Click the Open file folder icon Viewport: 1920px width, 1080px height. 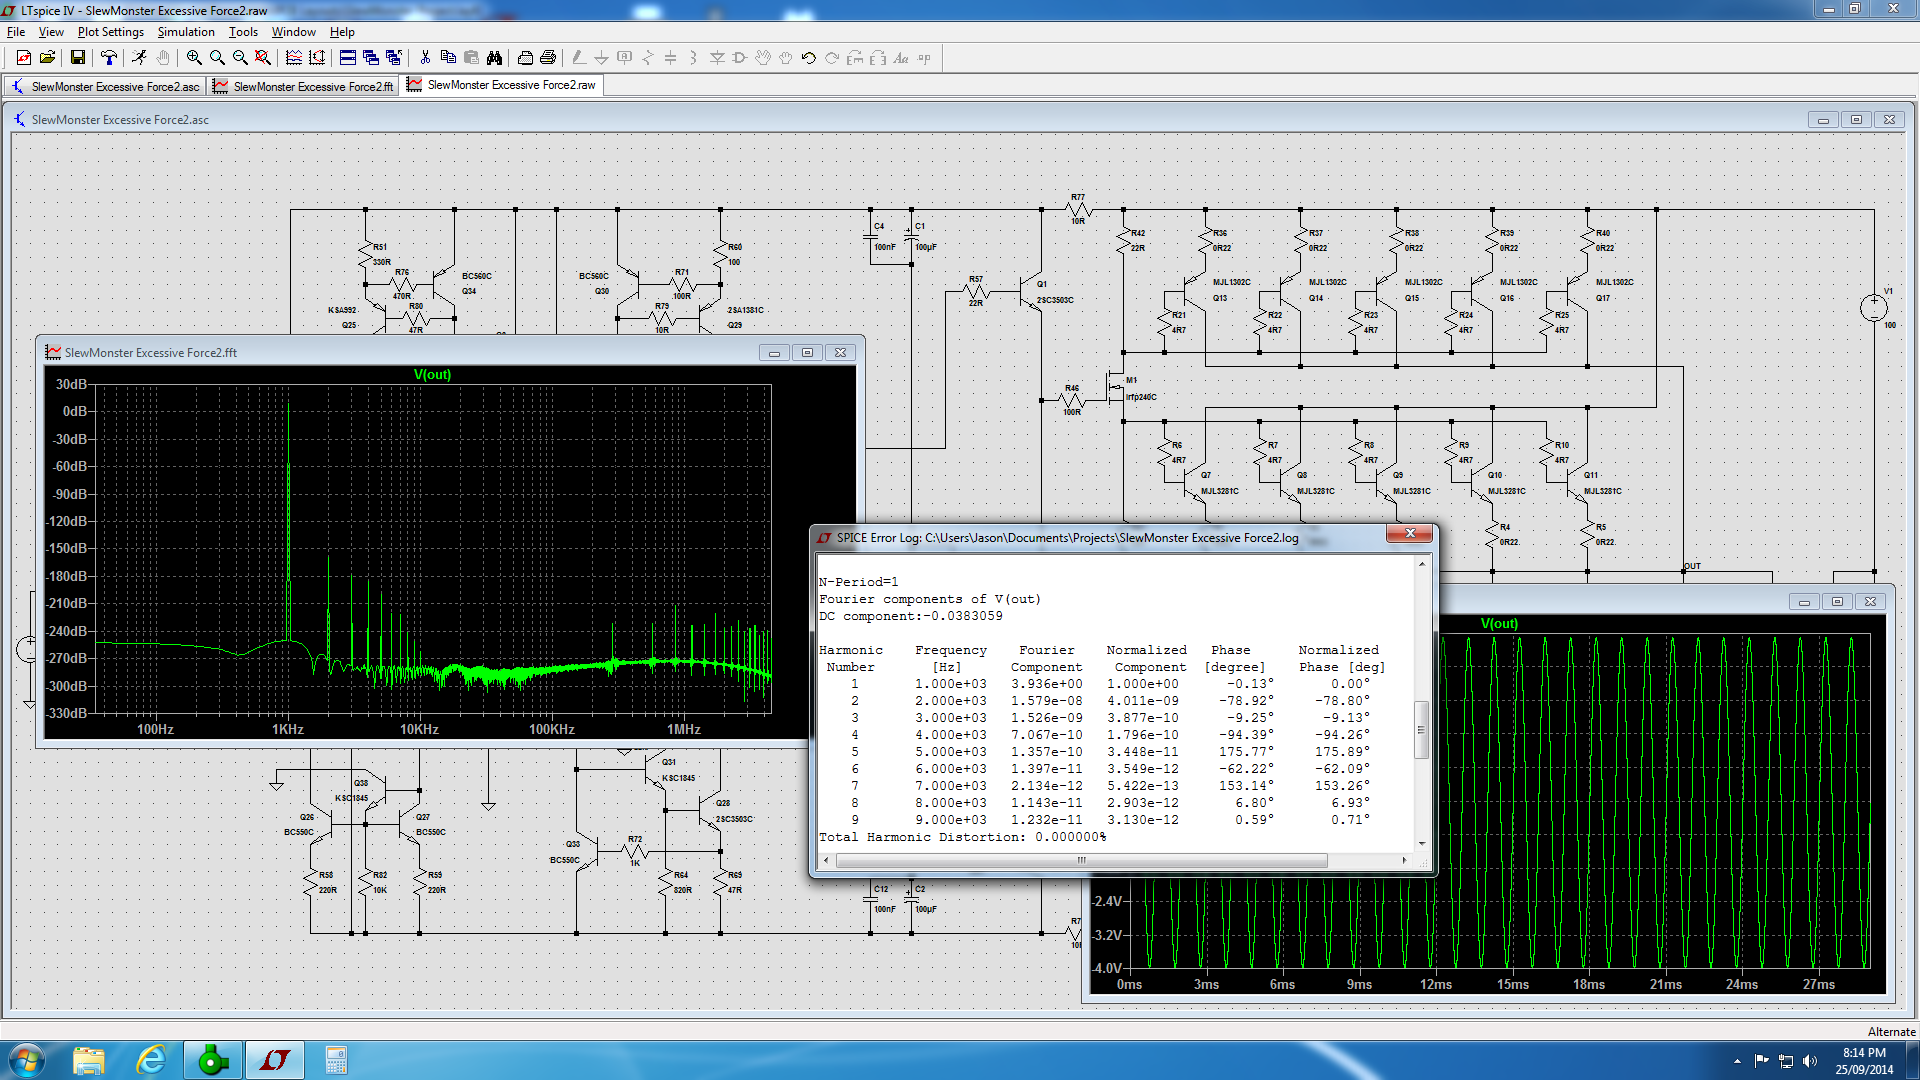pos(47,58)
